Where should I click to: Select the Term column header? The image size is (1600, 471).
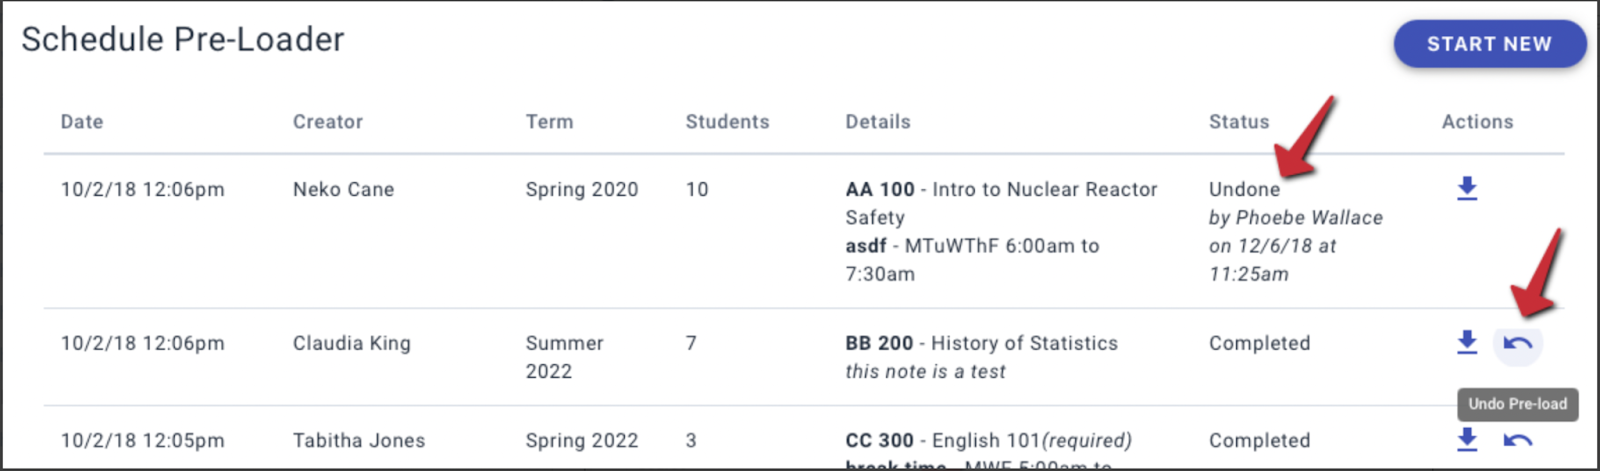[550, 122]
